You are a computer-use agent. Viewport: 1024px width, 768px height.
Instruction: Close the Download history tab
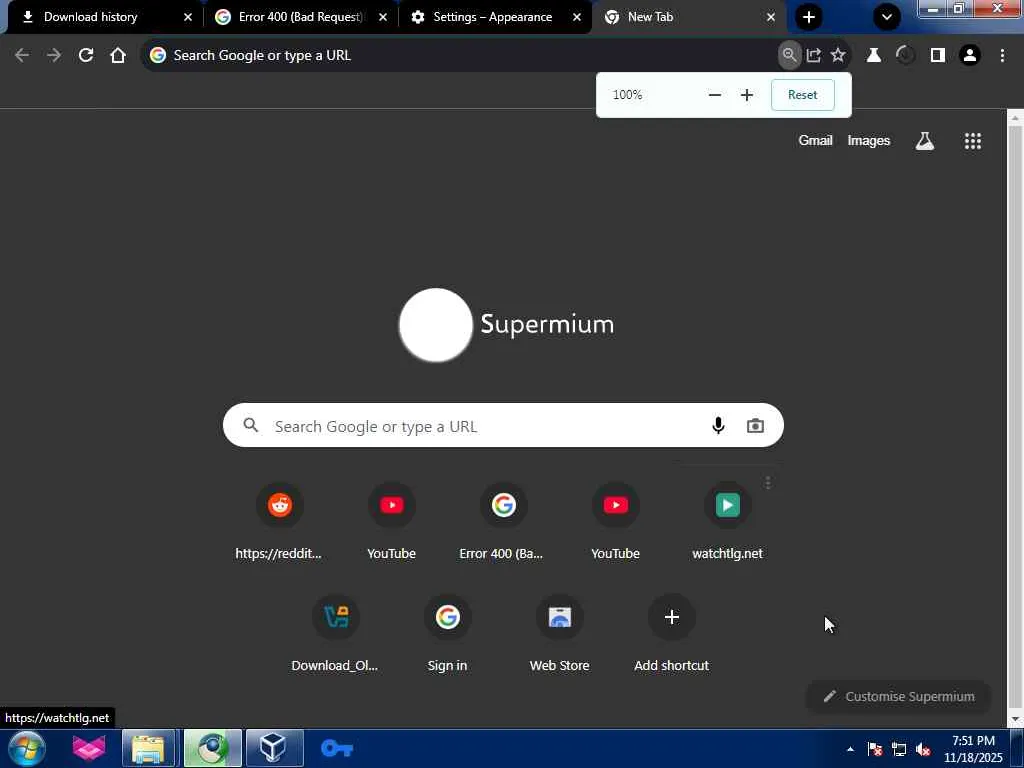pyautogui.click(x=187, y=17)
